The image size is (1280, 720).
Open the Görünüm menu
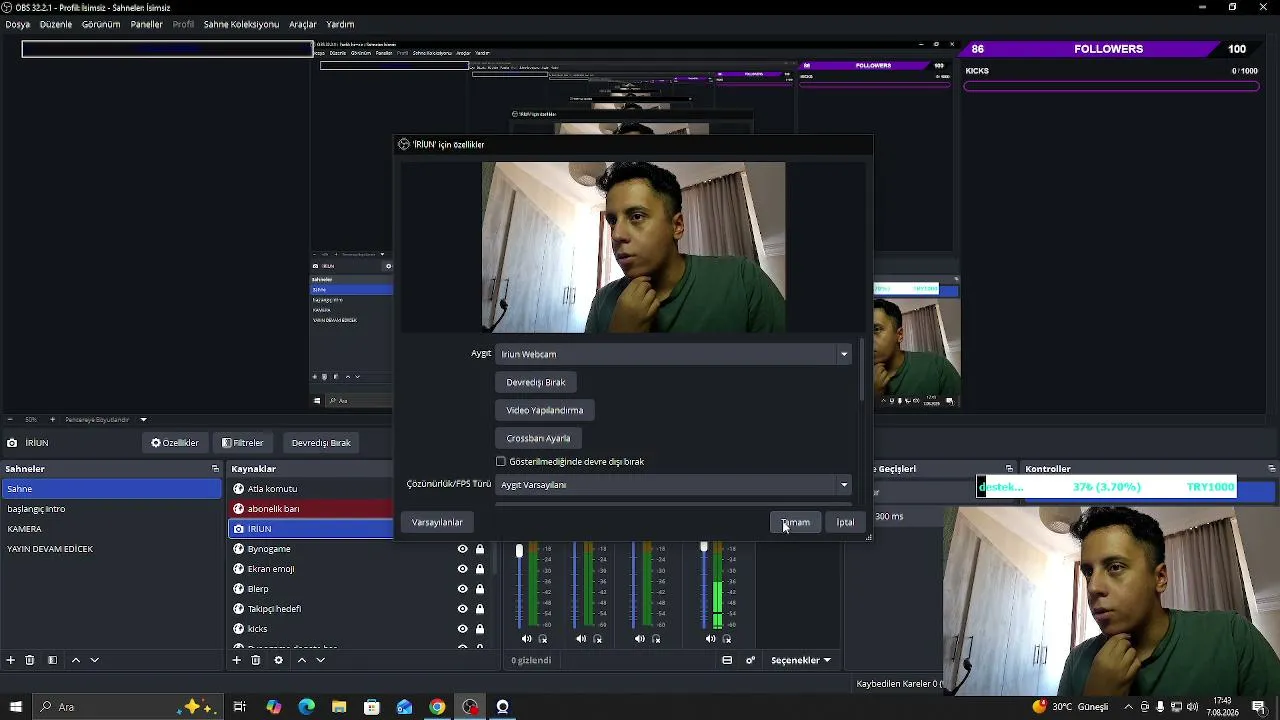point(101,24)
